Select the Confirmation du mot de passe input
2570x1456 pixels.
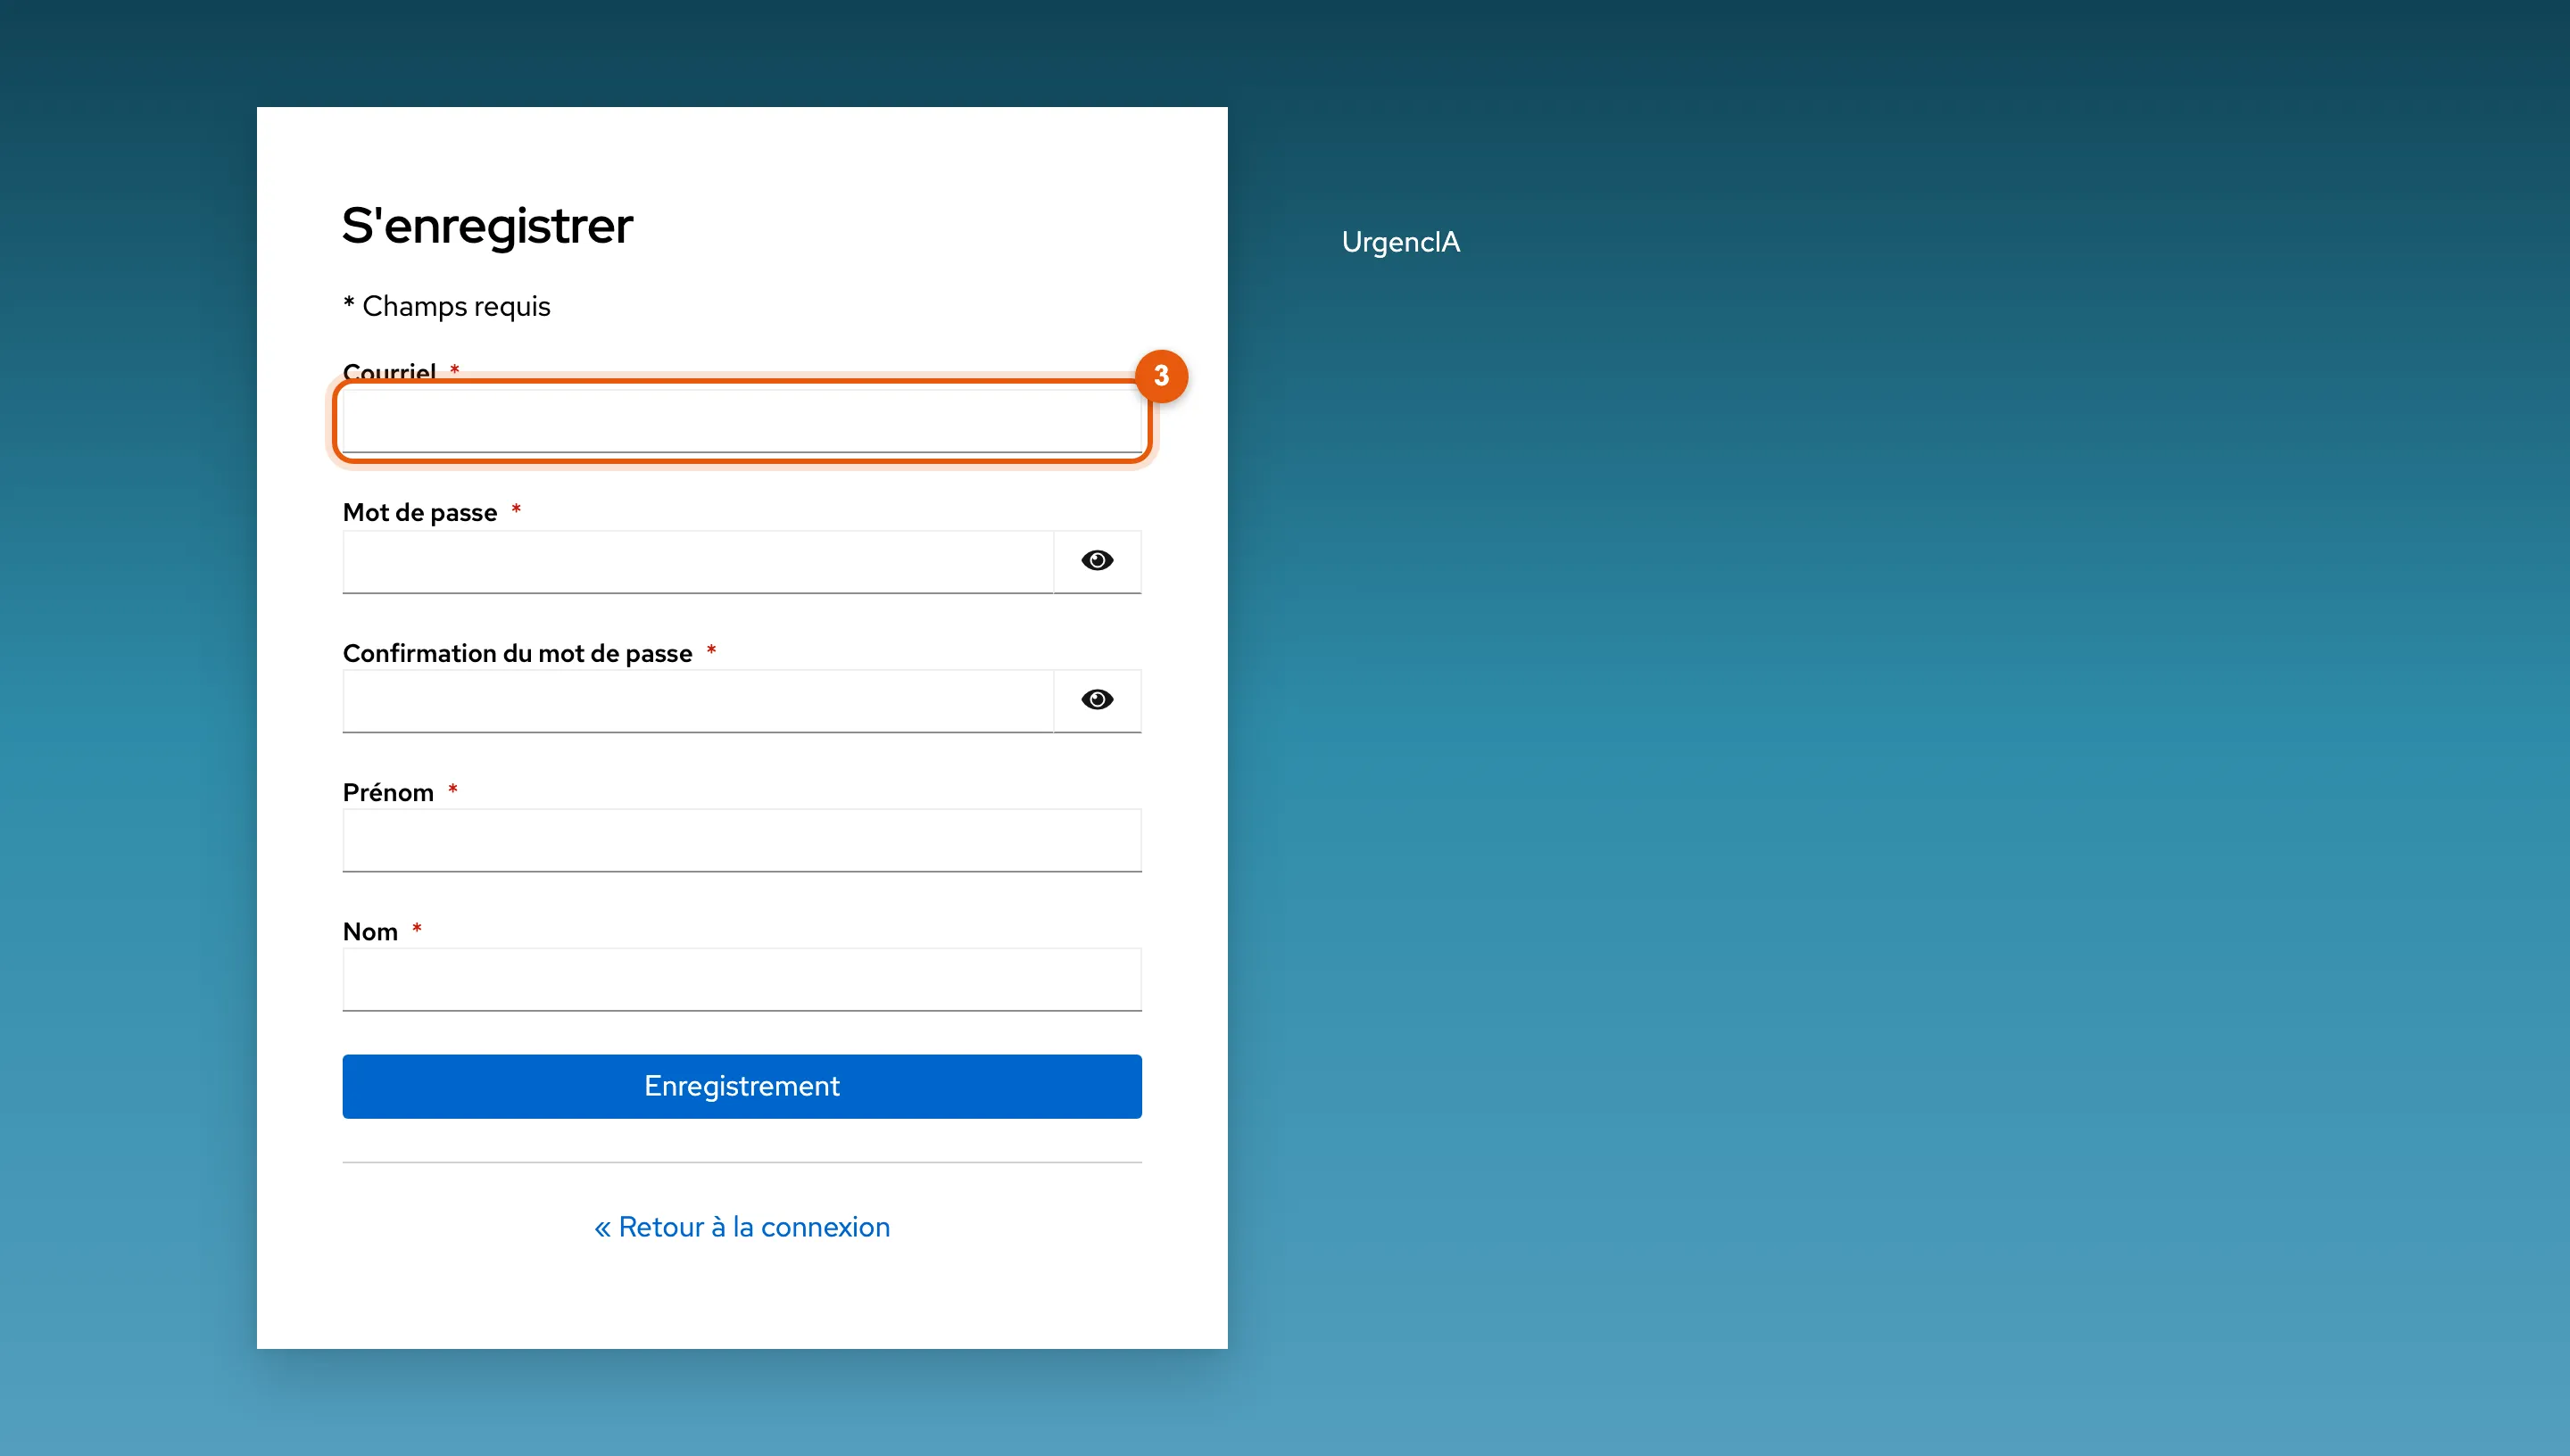[x=698, y=700]
